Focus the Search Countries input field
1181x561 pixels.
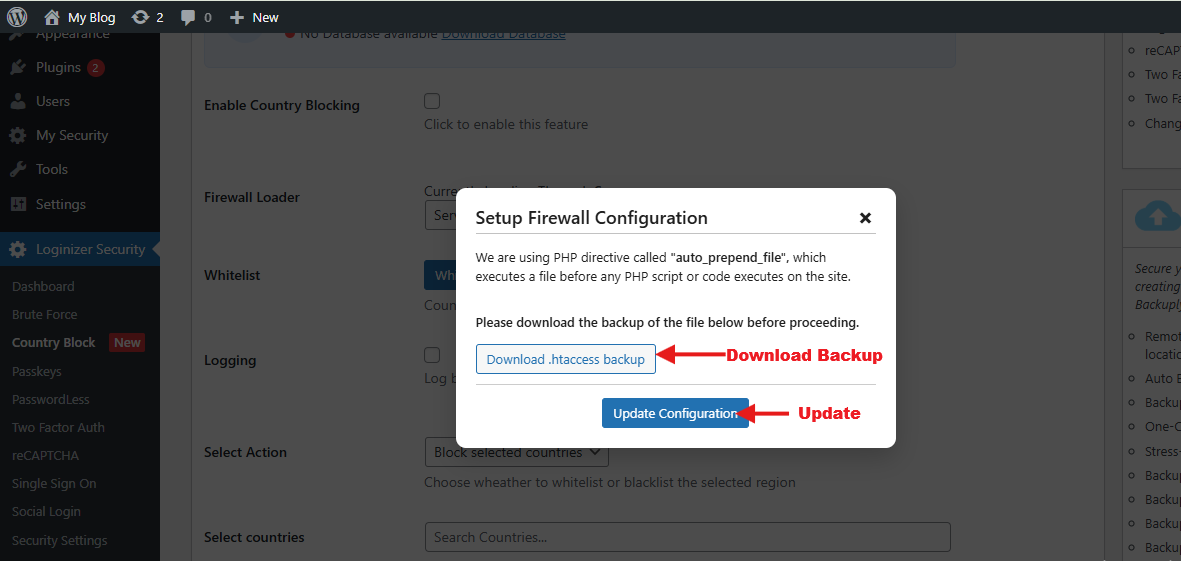click(687, 537)
